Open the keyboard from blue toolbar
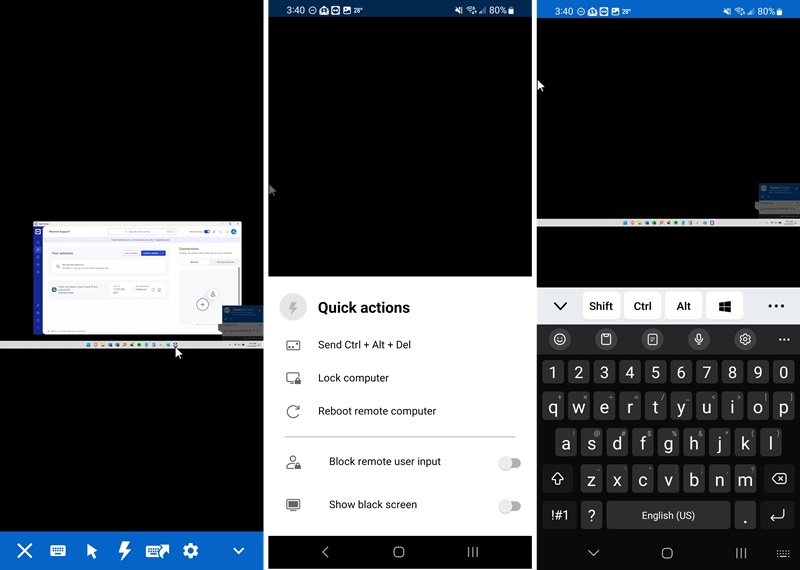Screen dimensions: 800x570 (x=58, y=551)
